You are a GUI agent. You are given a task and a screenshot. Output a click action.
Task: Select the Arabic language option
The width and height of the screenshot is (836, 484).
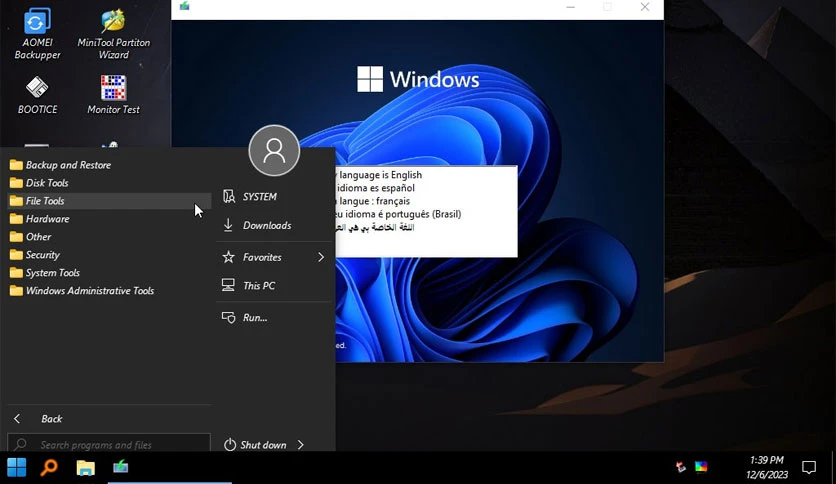375,227
